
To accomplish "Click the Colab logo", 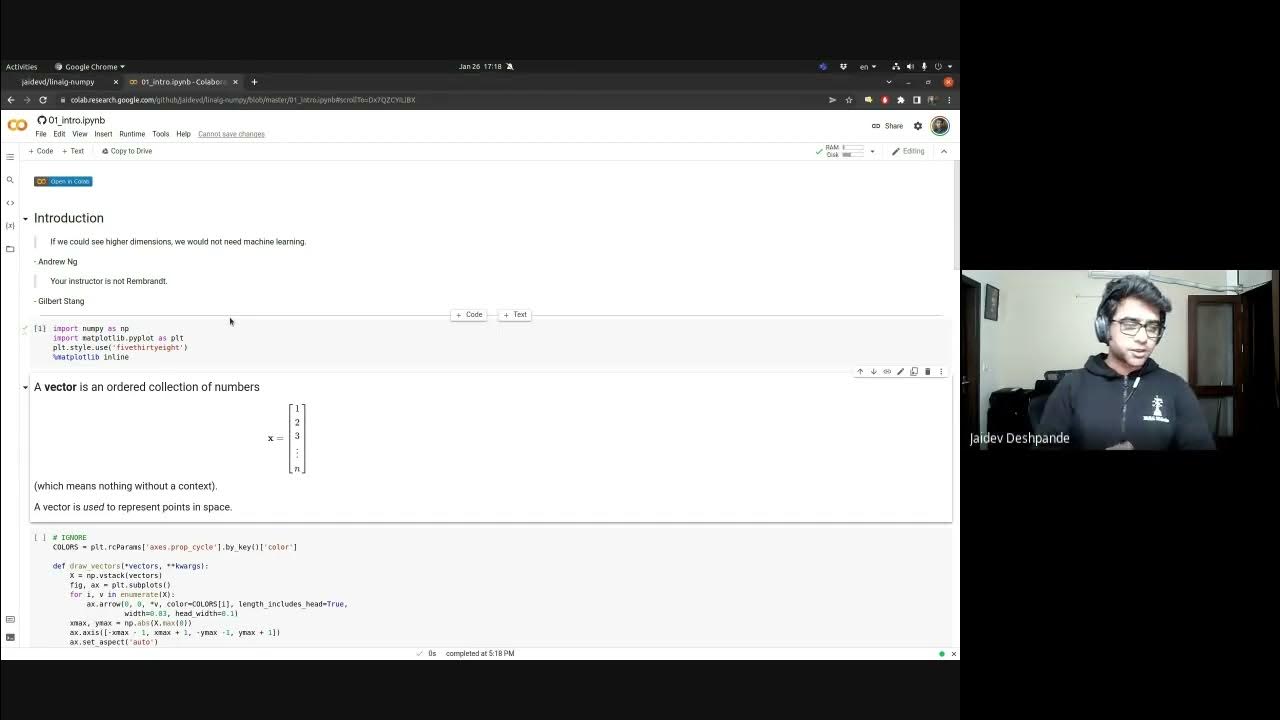I will (x=17, y=126).
